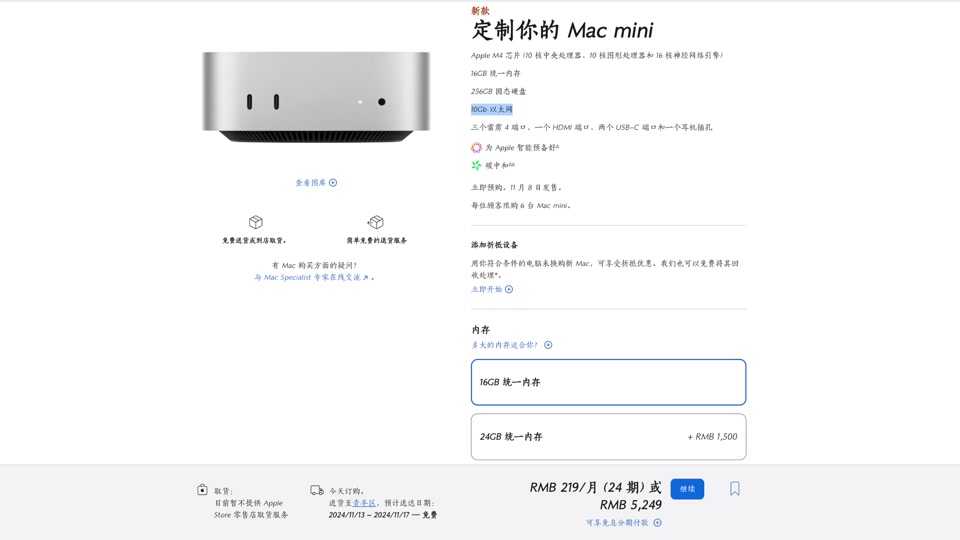Click the delivery truck icon

tap(317, 490)
